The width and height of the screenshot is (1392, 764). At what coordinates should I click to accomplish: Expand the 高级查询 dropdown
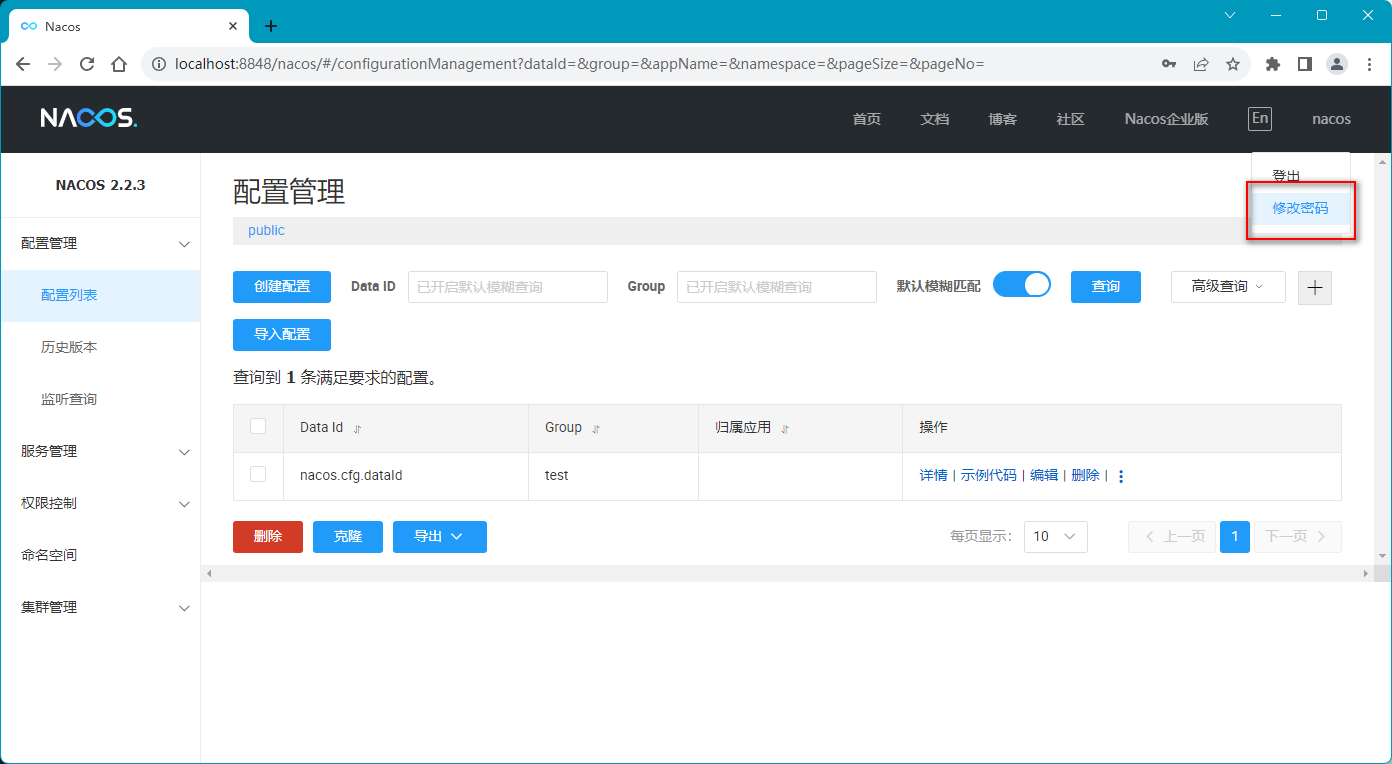click(1228, 286)
